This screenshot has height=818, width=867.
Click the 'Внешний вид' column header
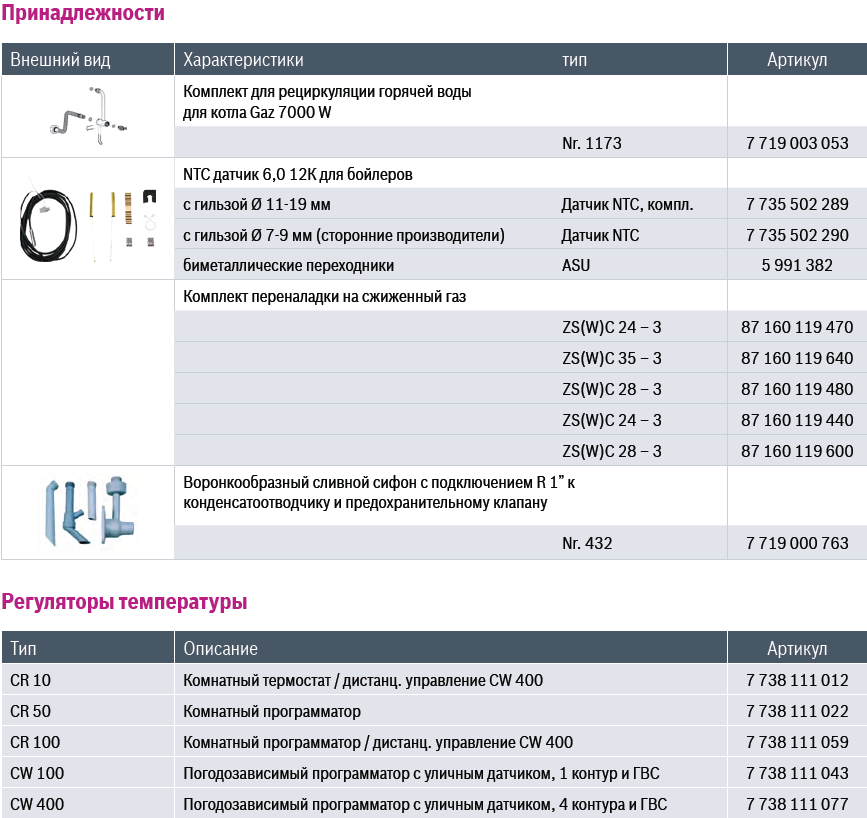pos(60,59)
